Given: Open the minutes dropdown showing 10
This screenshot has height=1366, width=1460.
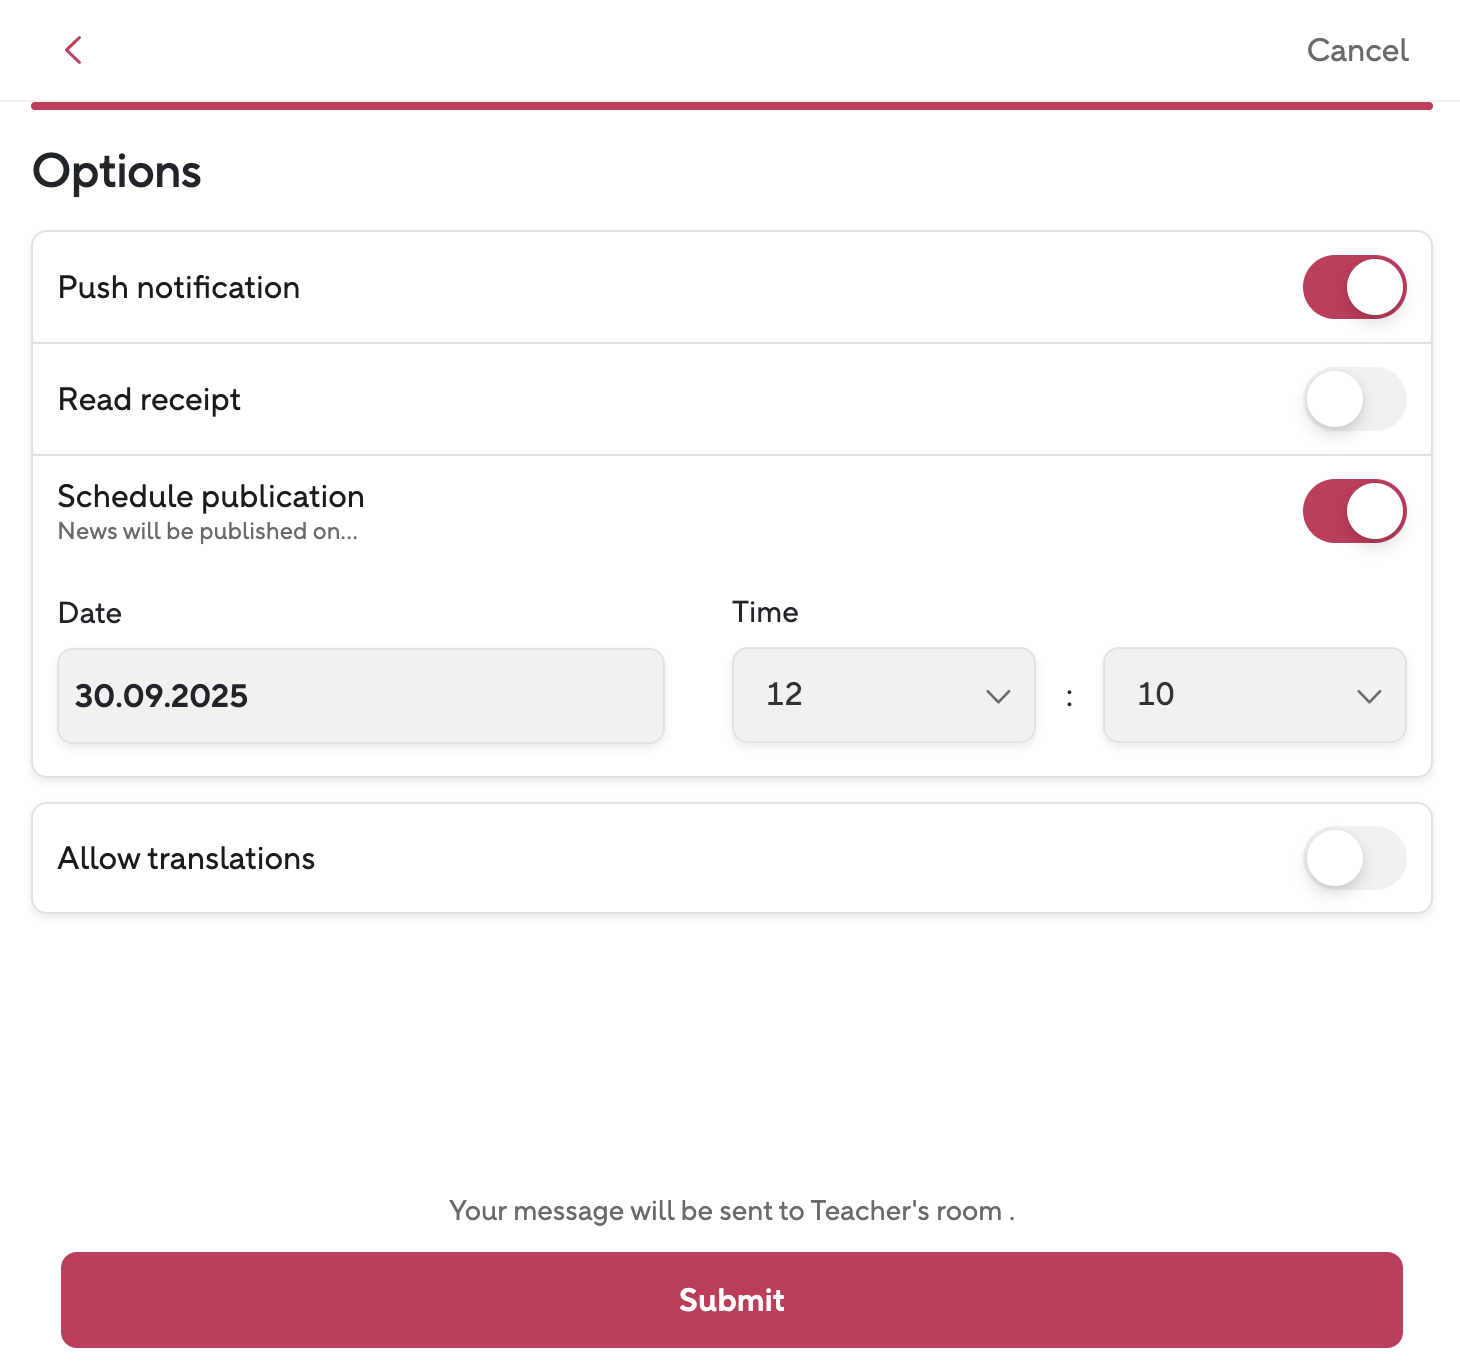Looking at the screenshot, I should (x=1254, y=695).
